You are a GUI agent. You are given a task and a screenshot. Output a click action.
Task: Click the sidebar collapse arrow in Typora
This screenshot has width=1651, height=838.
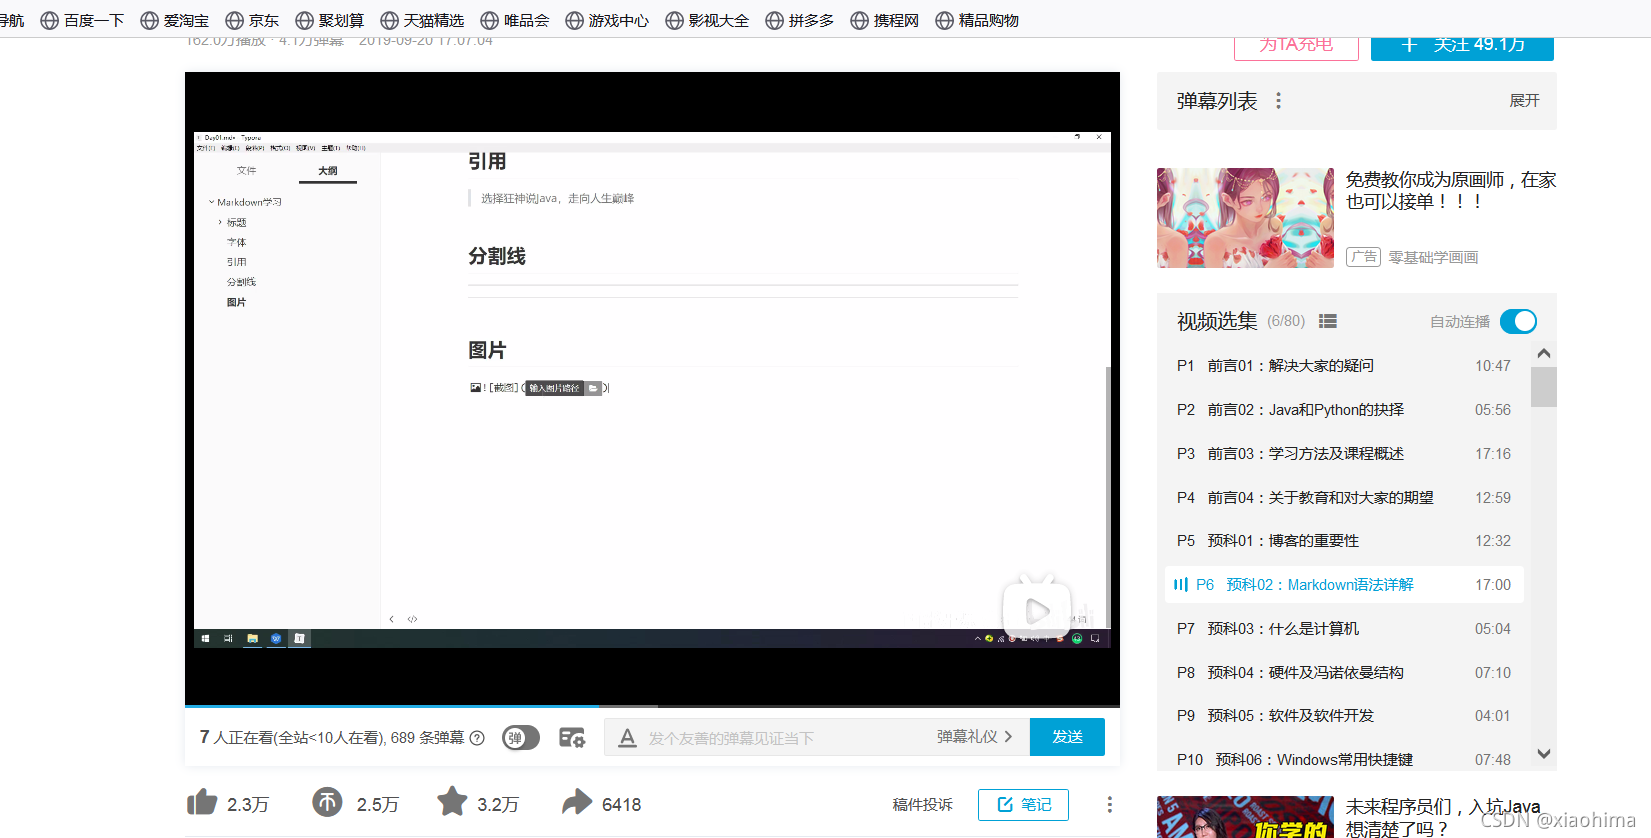(x=391, y=619)
